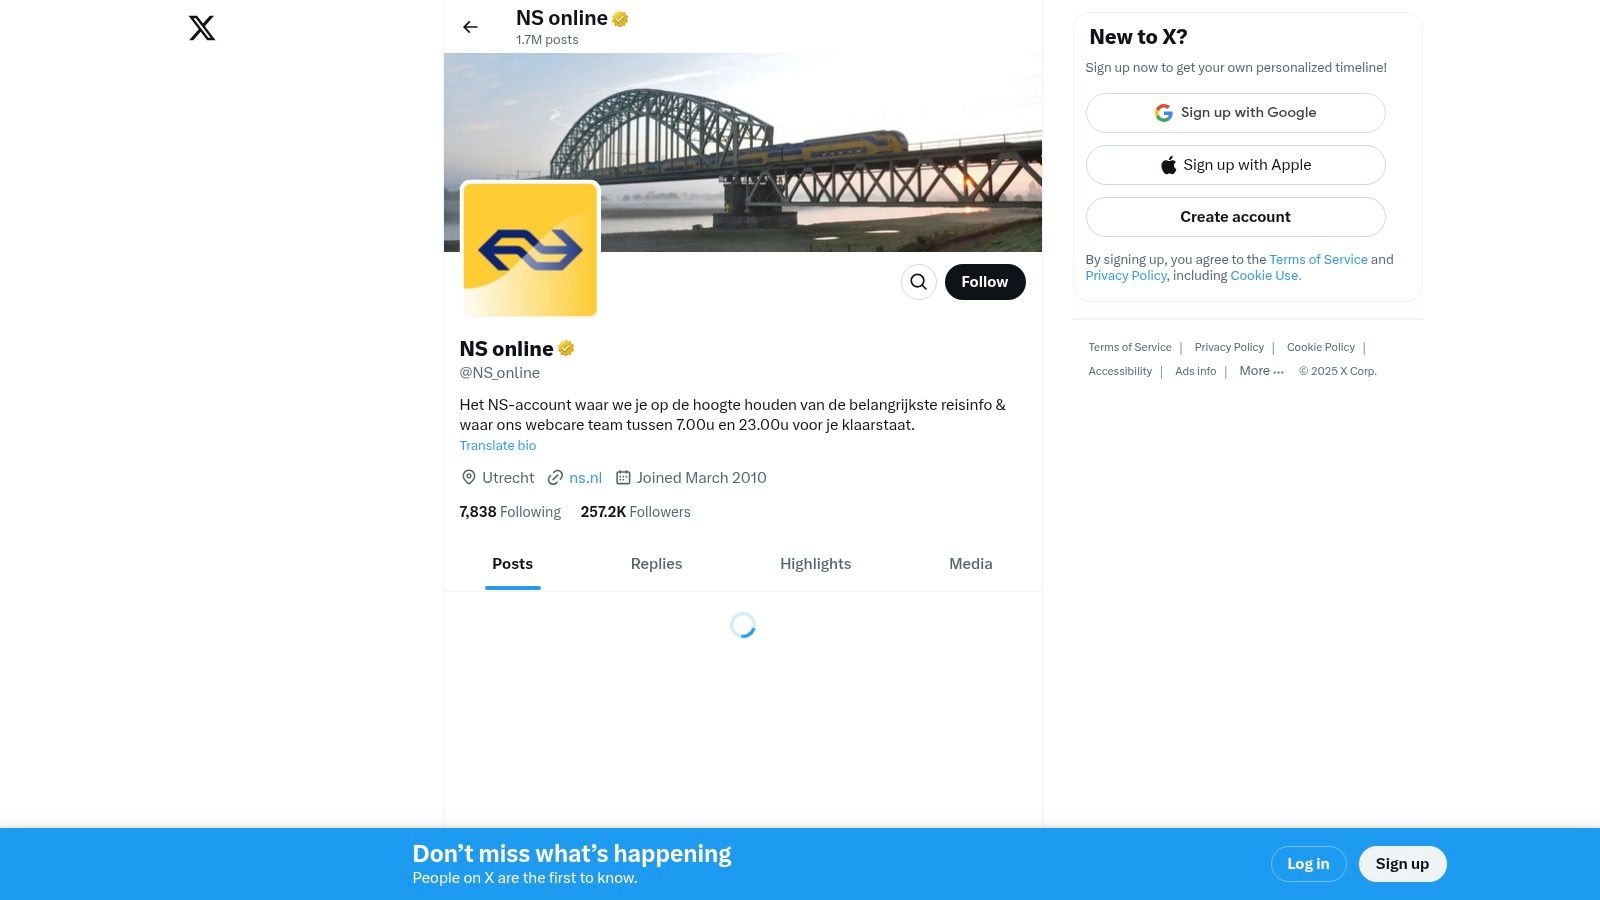The image size is (1600, 900).
Task: Click Create account button
Action: click(x=1236, y=217)
